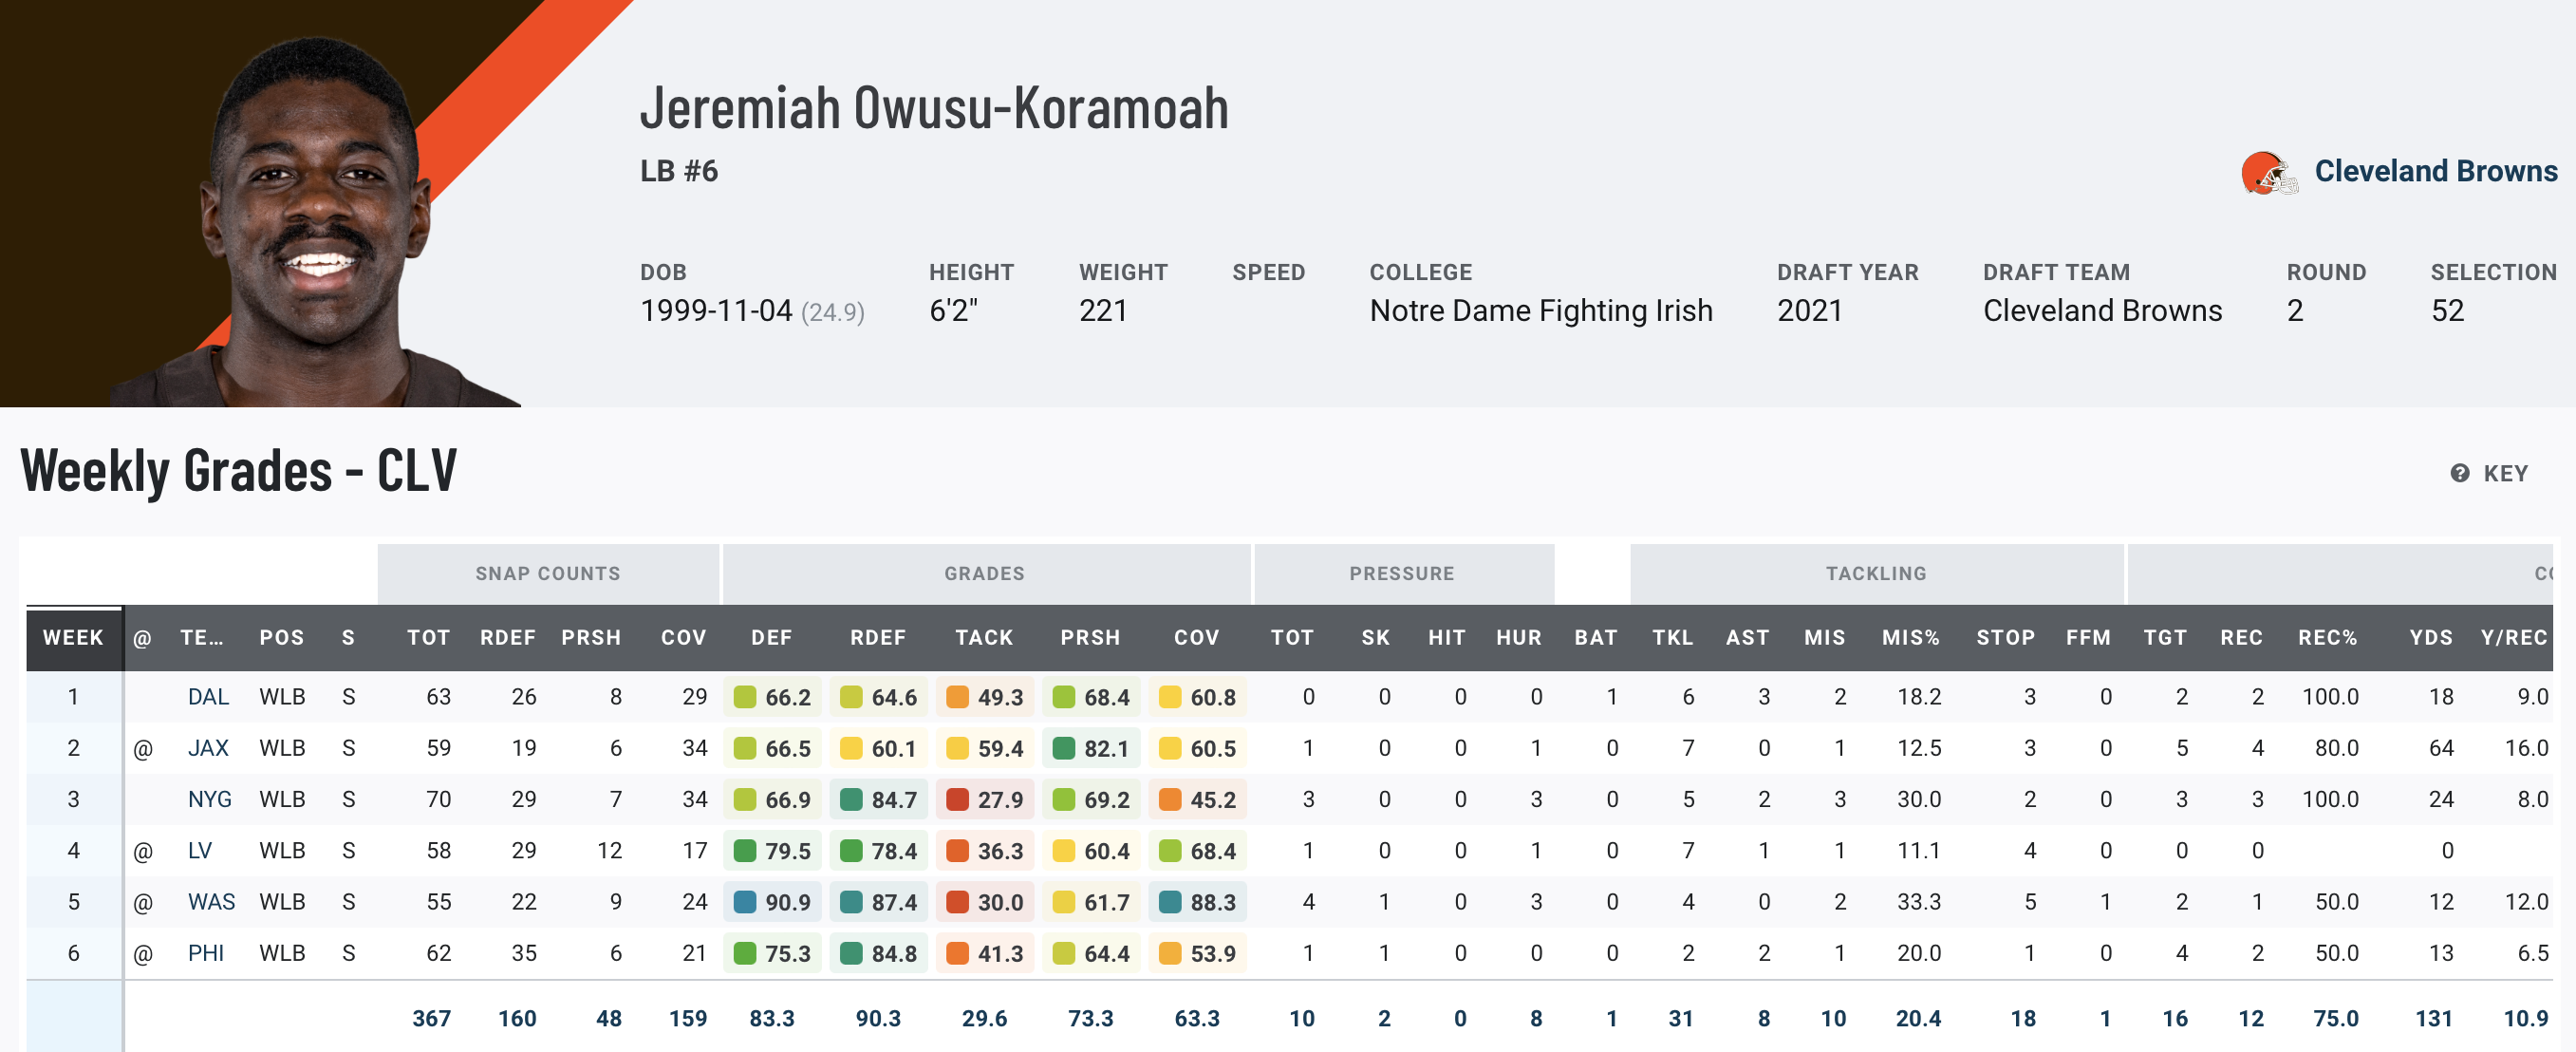Click the LV opponent link
2576x1052 pixels.
tap(200, 851)
